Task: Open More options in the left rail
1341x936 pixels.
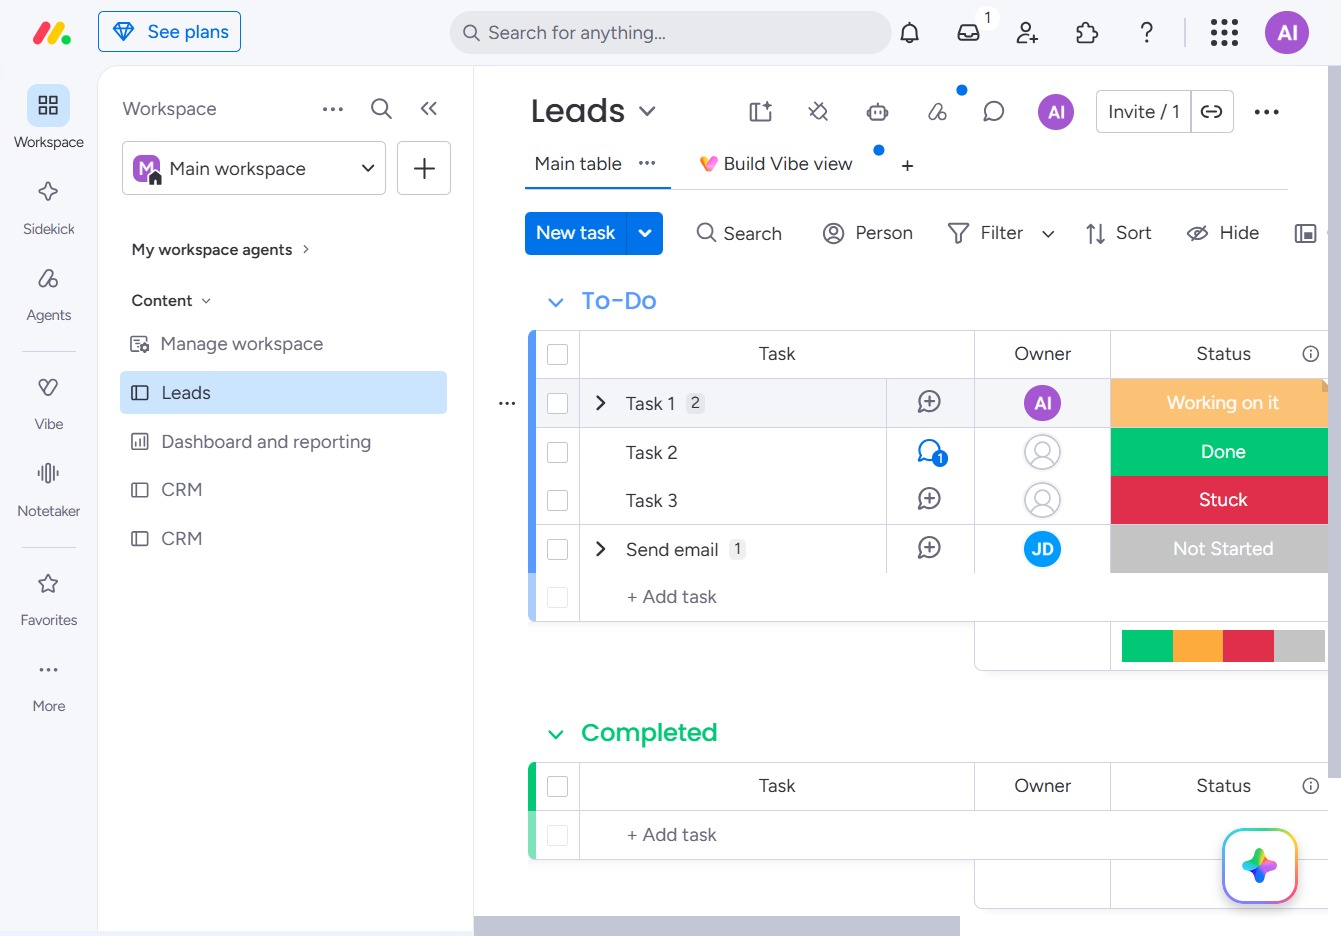Action: click(x=48, y=685)
